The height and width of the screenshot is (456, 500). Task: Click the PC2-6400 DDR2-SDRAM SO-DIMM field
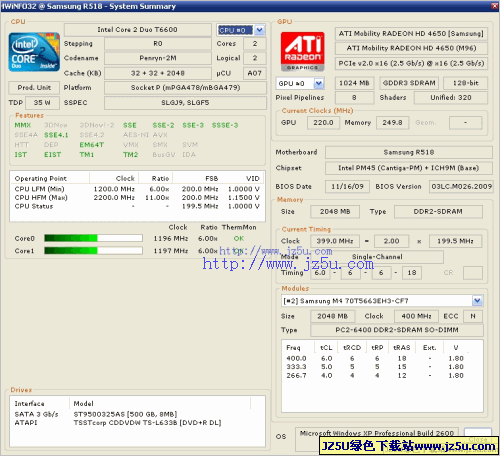pyautogui.click(x=397, y=330)
